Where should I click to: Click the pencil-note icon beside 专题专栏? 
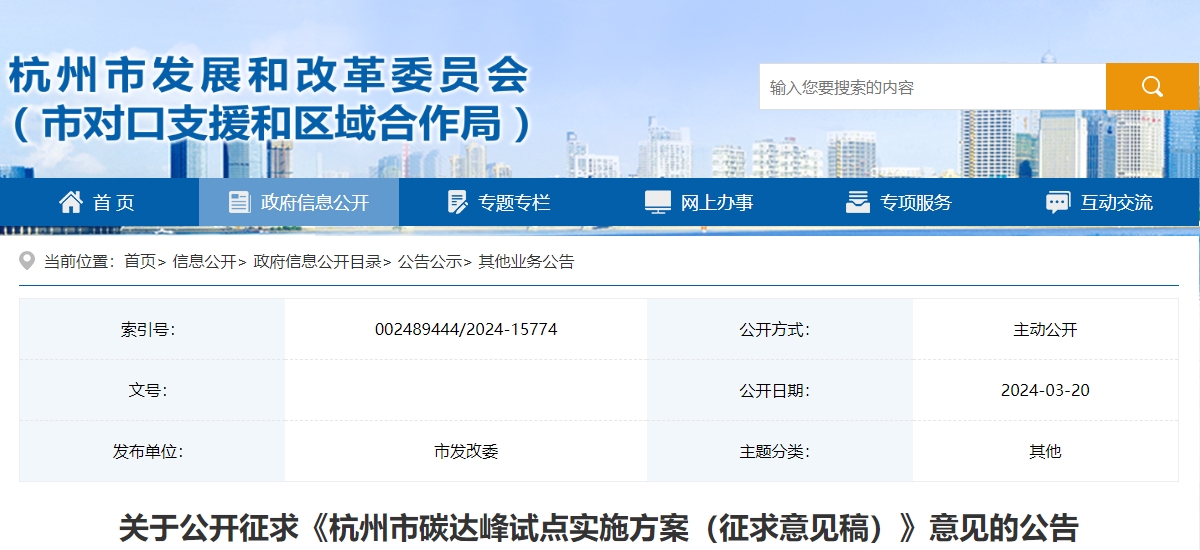tap(458, 202)
